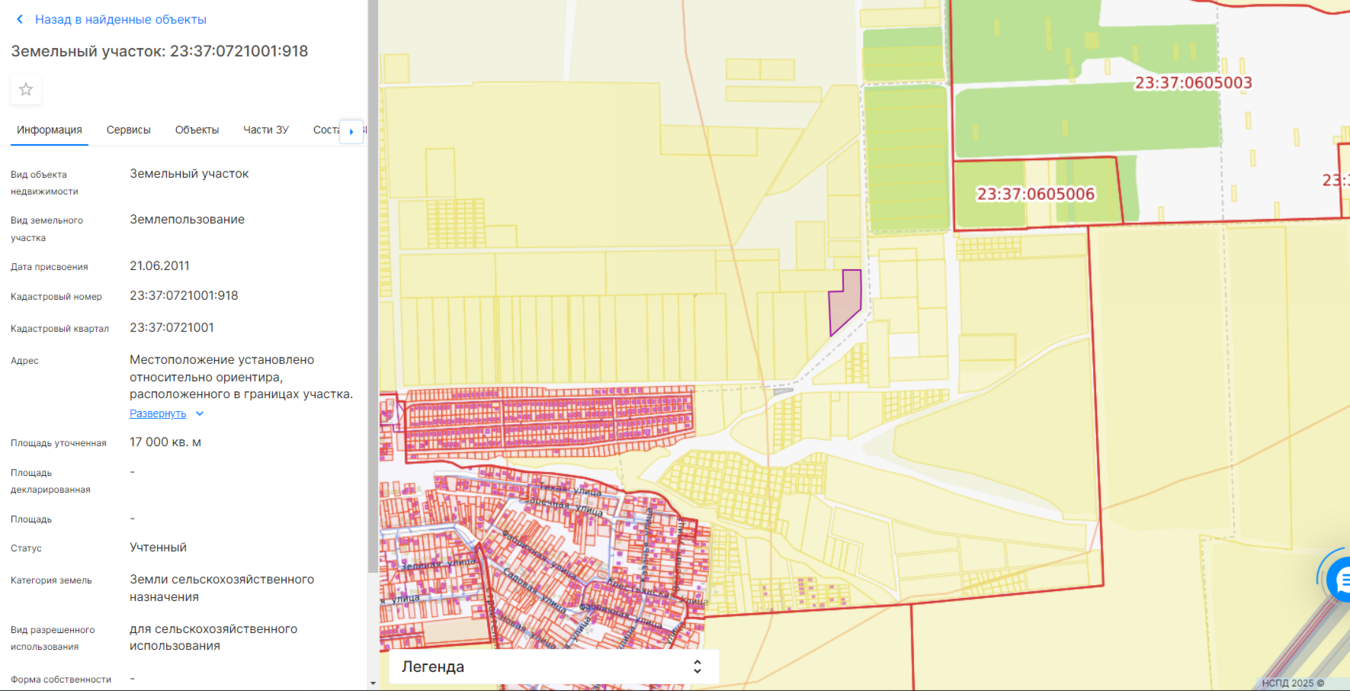This screenshot has height=691, width=1350.
Task: Click the Развернуть address link
Action: [158, 414]
